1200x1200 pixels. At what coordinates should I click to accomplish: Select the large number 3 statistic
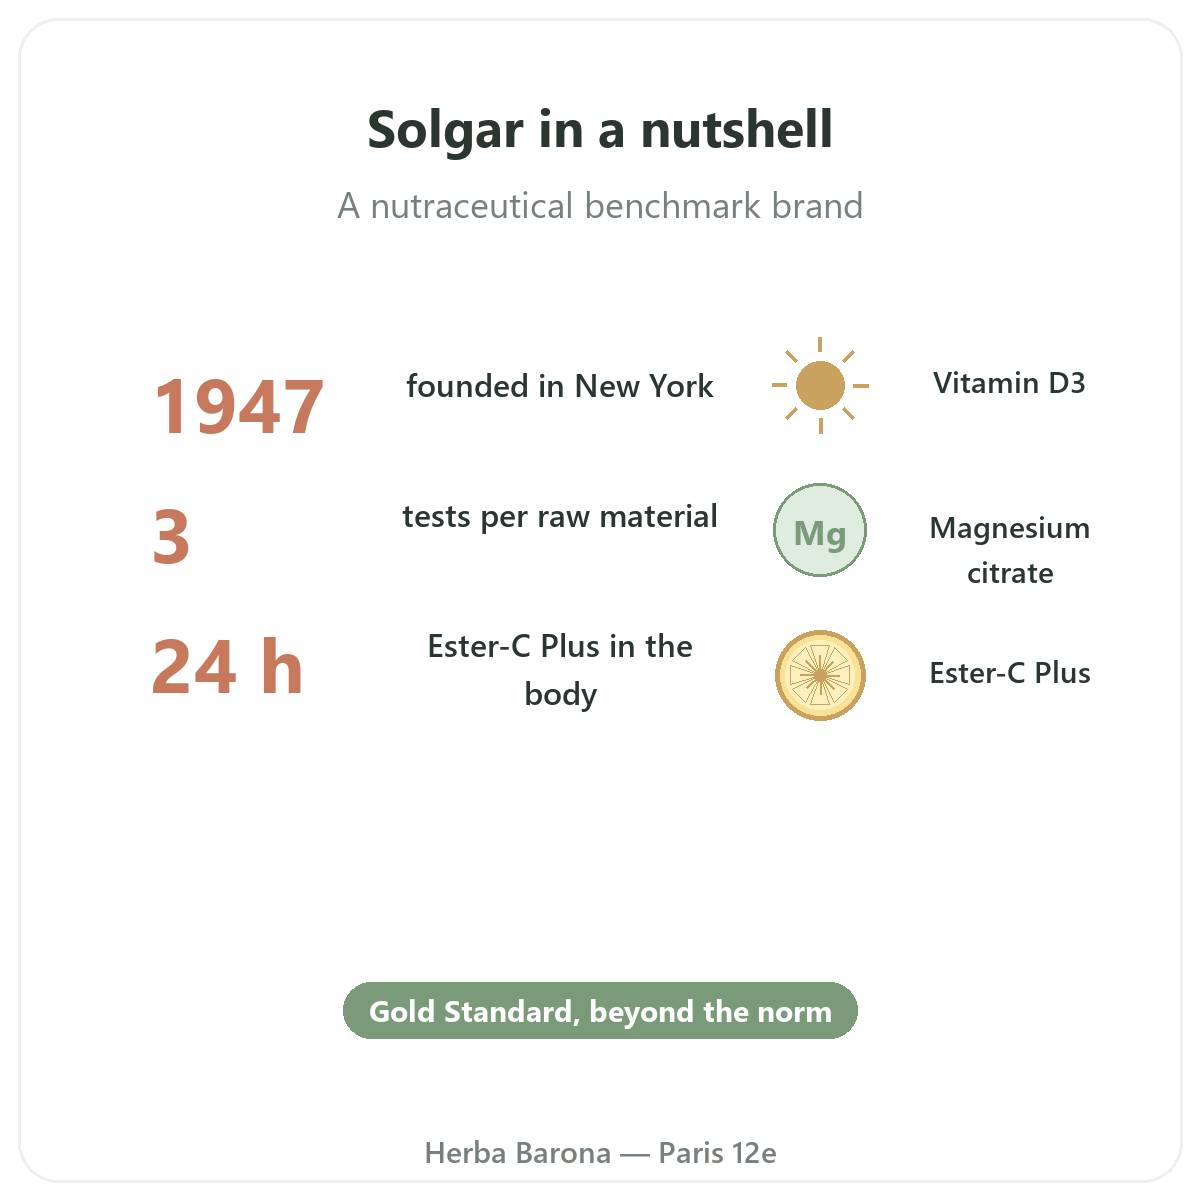coord(171,537)
